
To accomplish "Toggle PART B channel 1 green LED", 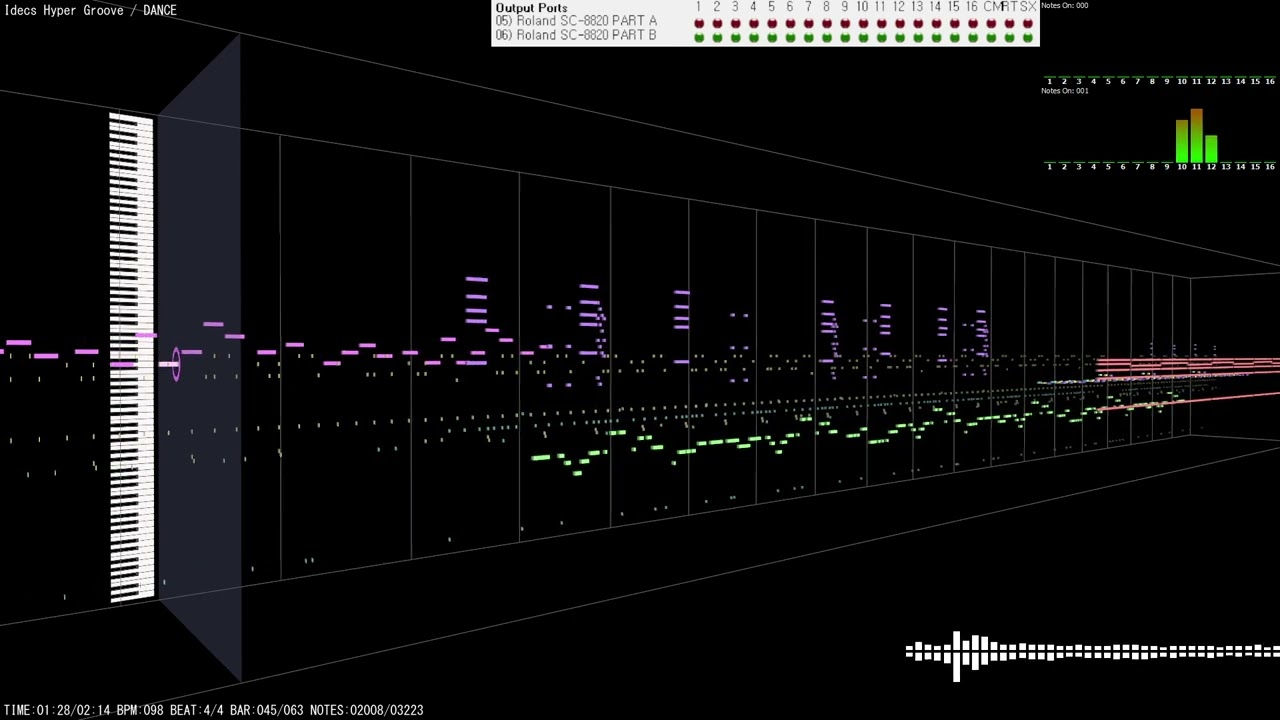I will pos(698,37).
